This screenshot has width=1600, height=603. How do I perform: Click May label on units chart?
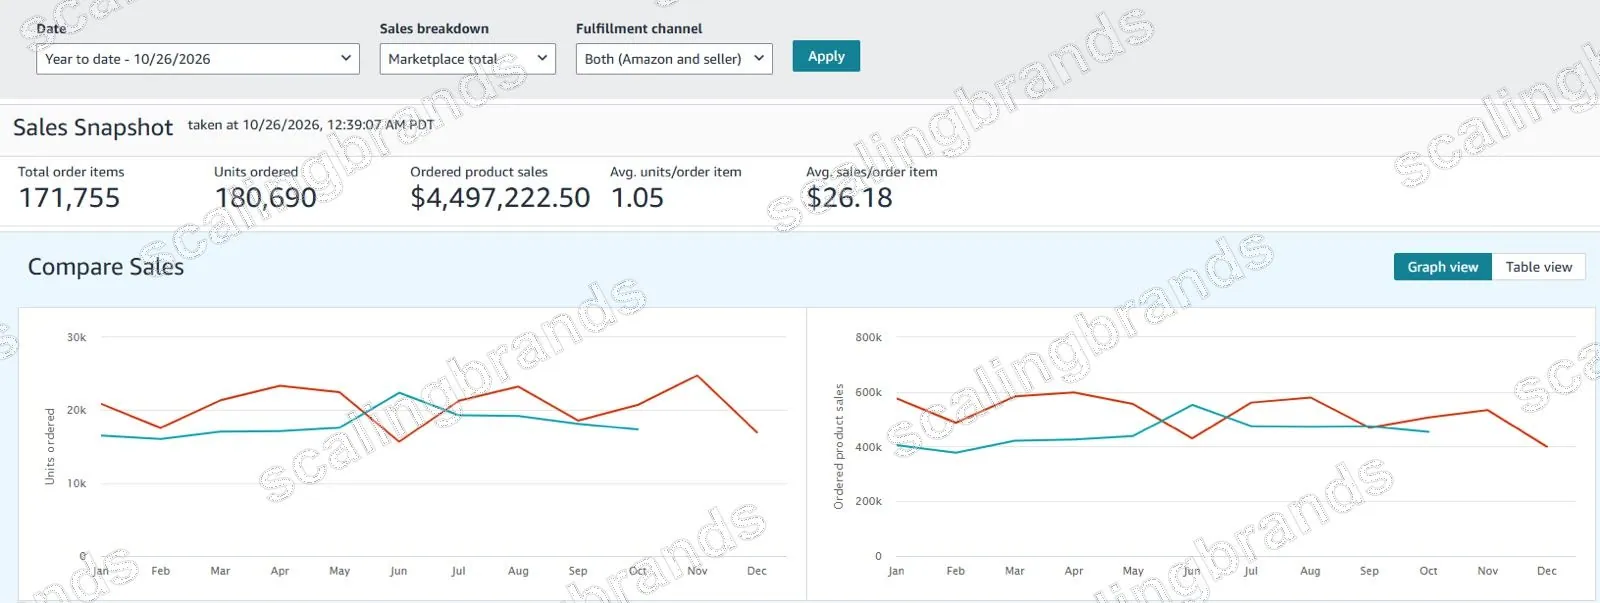(x=339, y=571)
